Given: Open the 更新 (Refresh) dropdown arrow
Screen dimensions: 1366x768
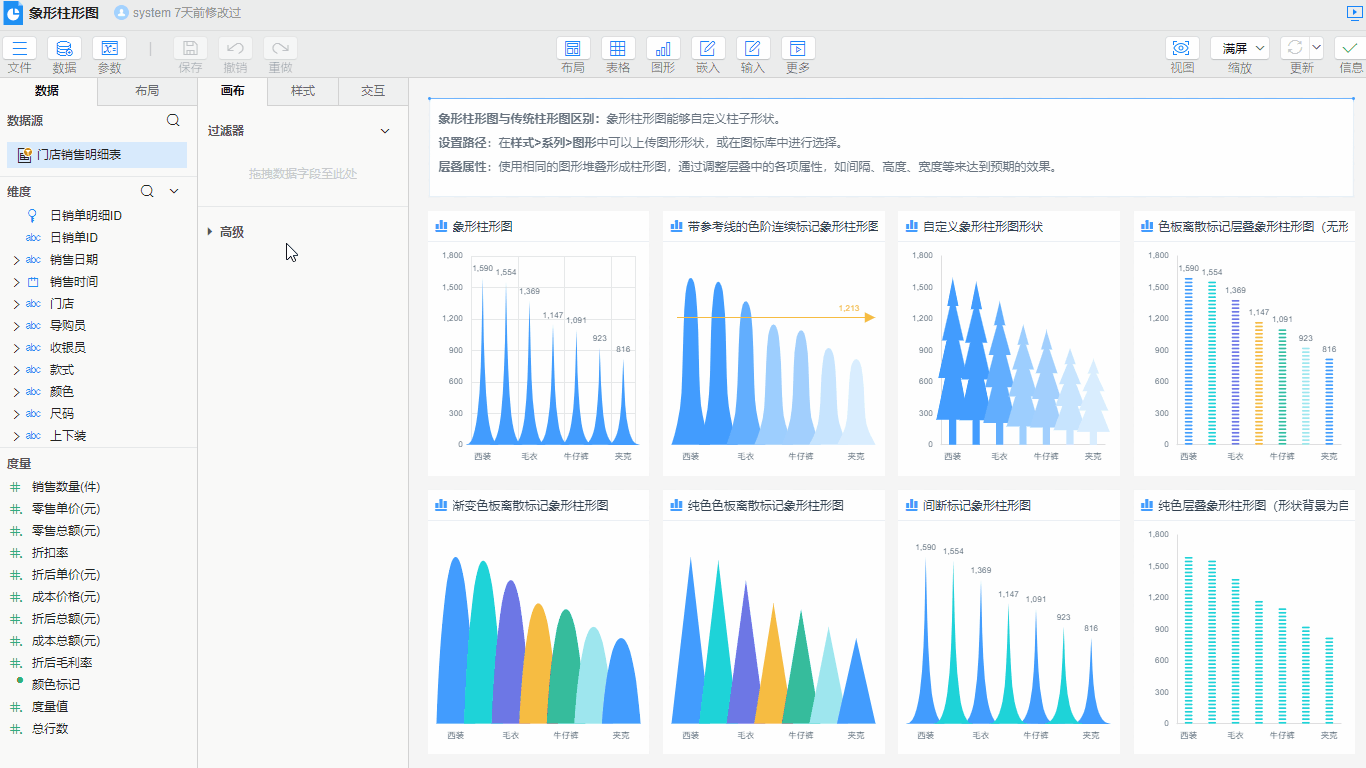Looking at the screenshot, I should (1316, 48).
